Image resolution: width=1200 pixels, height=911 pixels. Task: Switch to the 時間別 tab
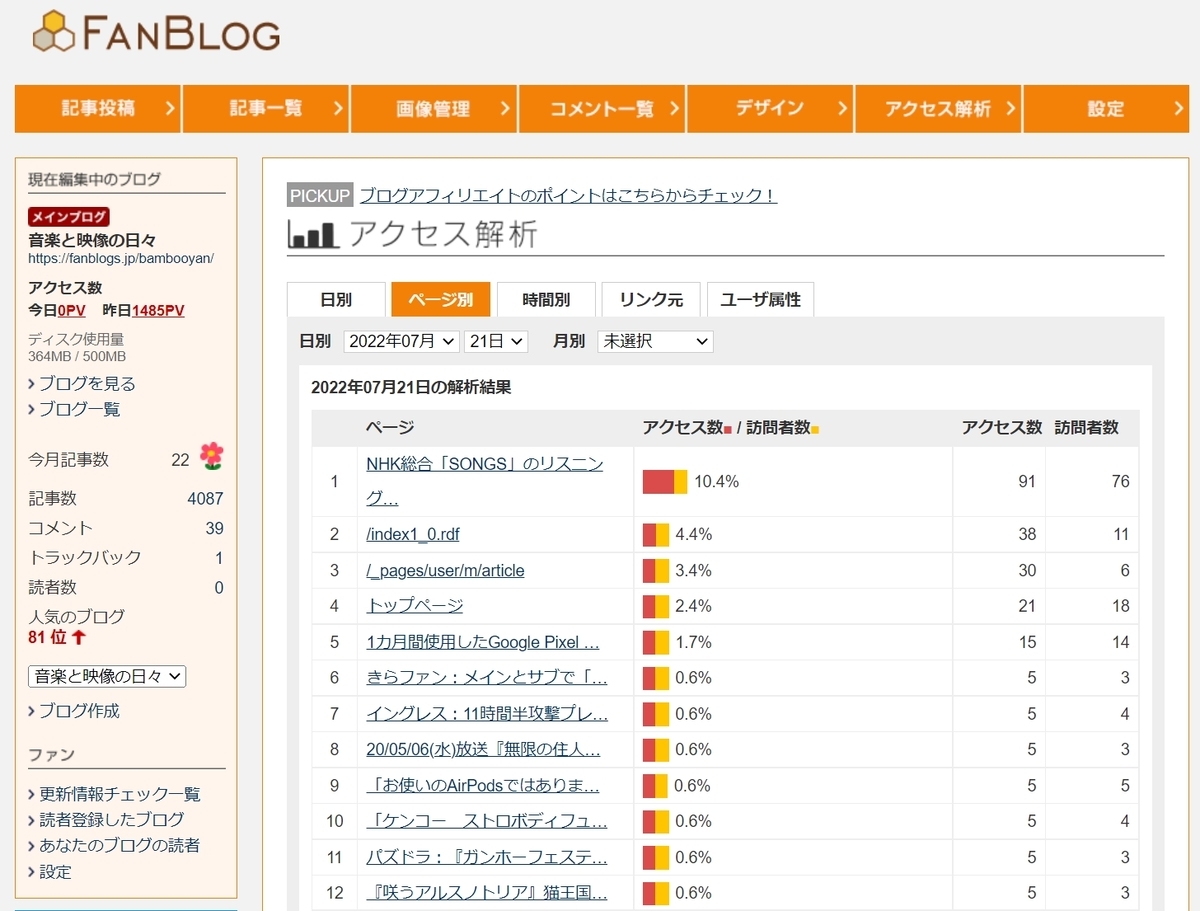pyautogui.click(x=546, y=300)
